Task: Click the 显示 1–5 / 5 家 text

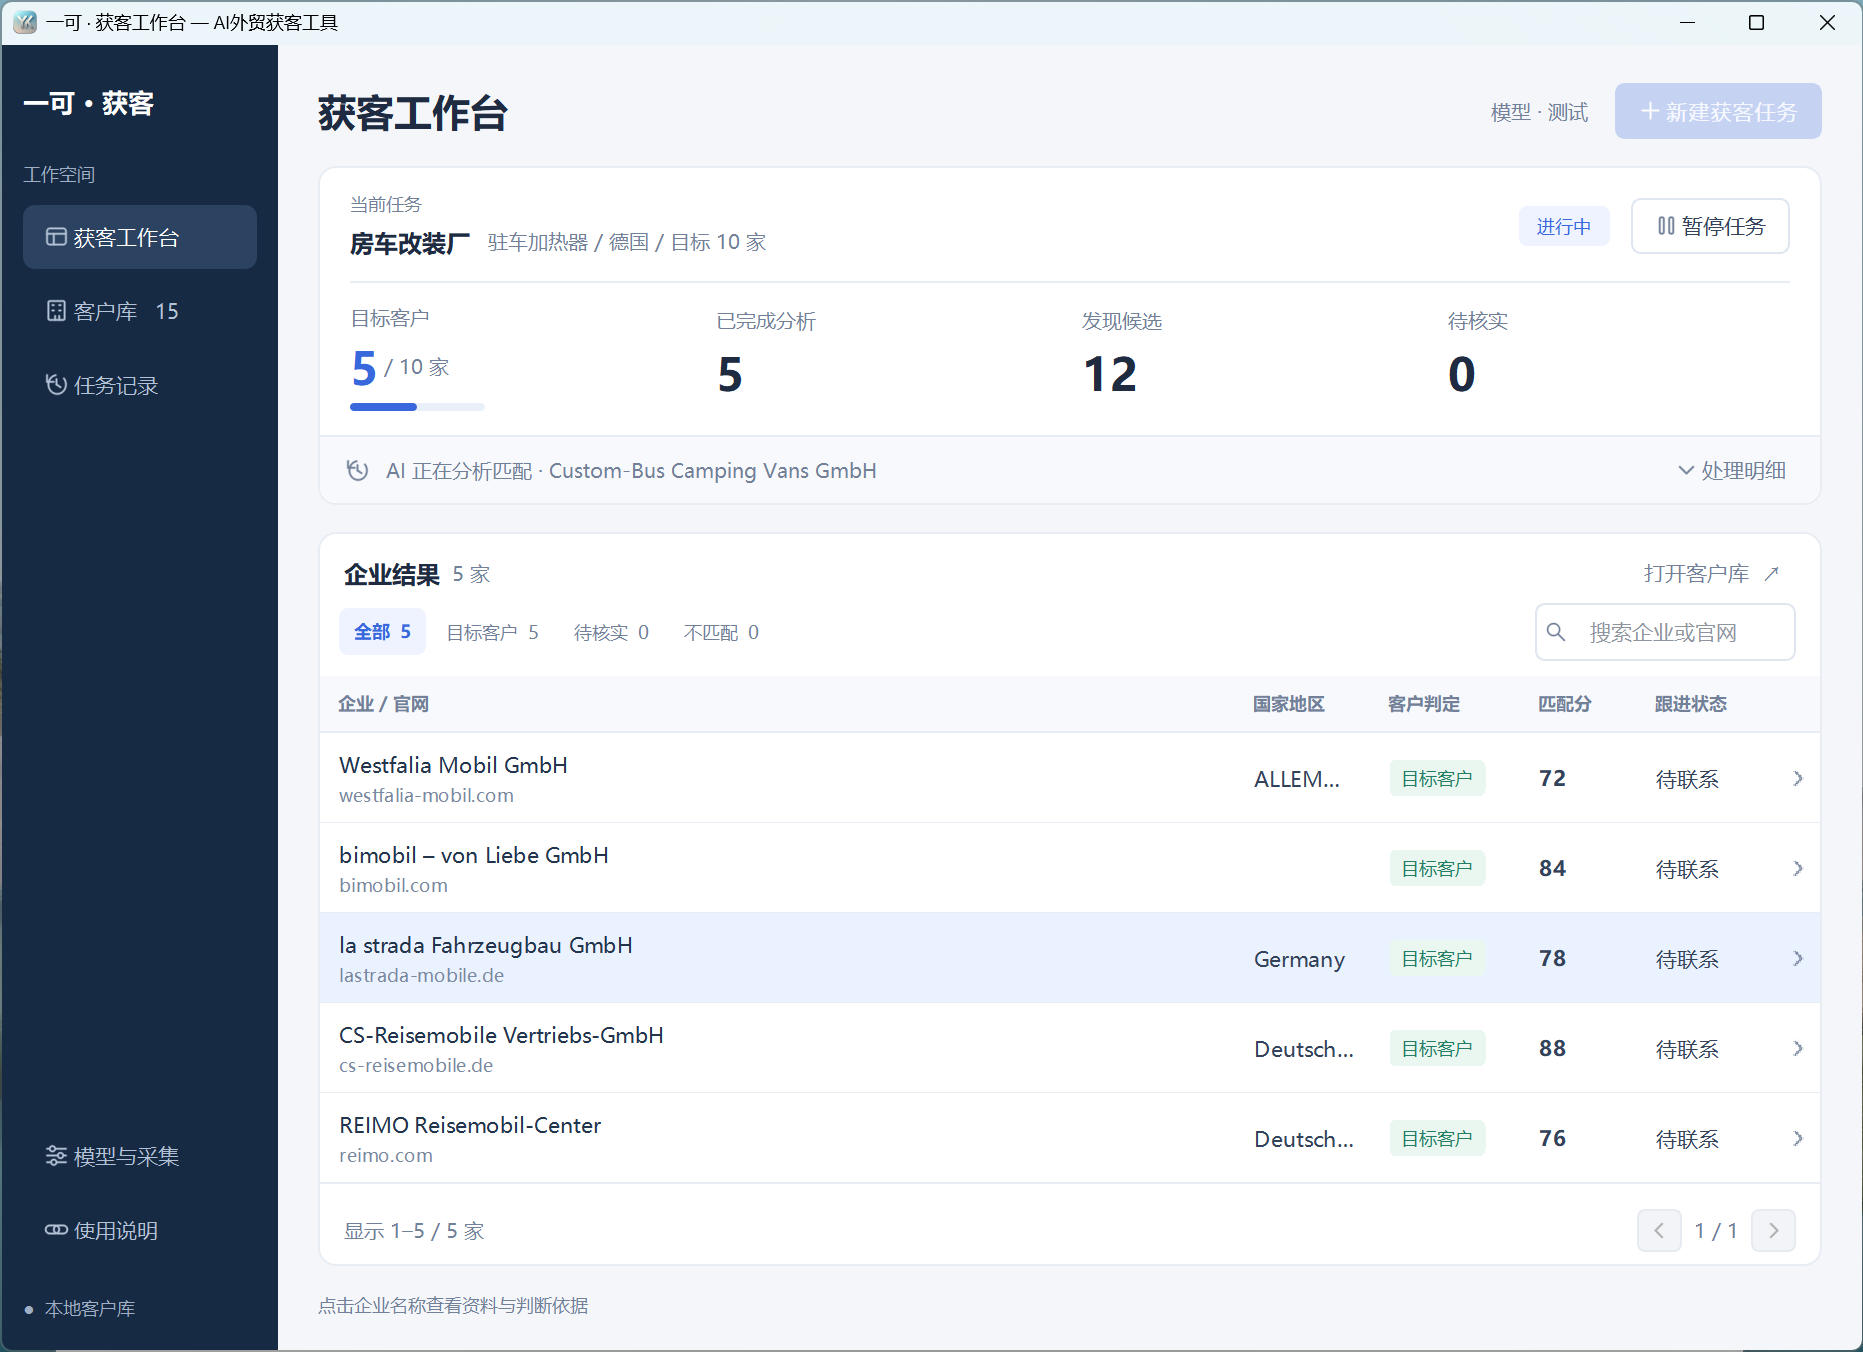Action: (x=414, y=1231)
